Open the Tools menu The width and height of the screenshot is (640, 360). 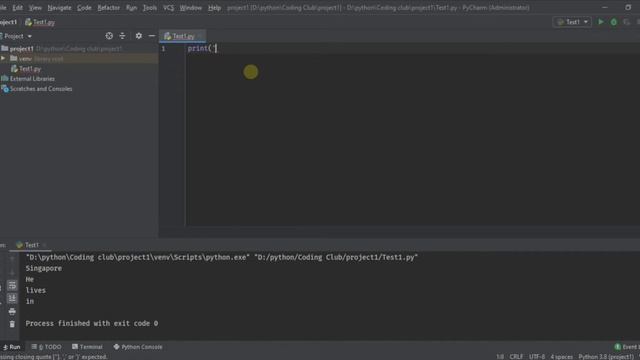coord(150,8)
